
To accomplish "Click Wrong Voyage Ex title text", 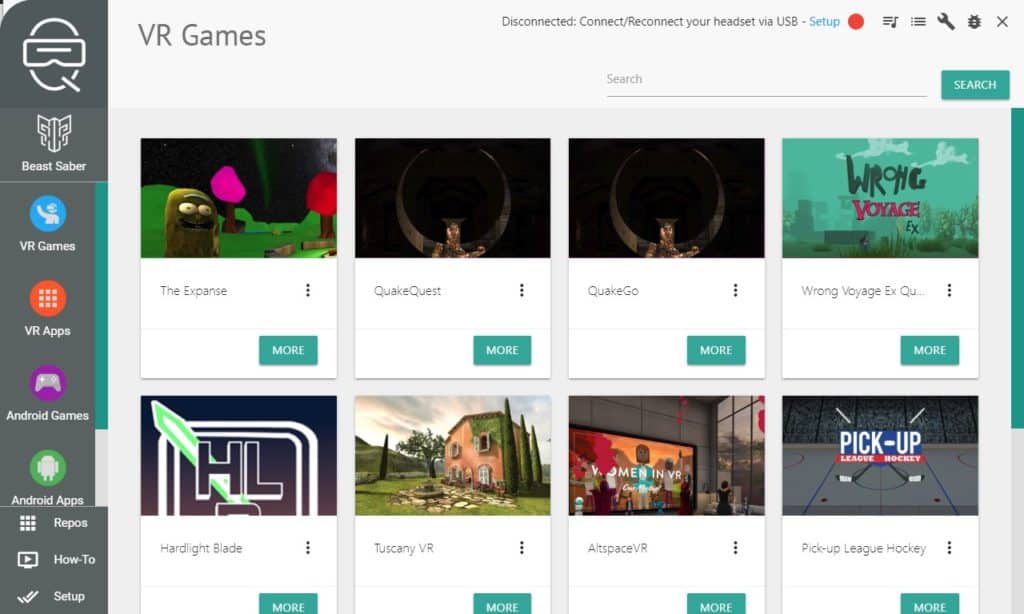I will (862, 291).
